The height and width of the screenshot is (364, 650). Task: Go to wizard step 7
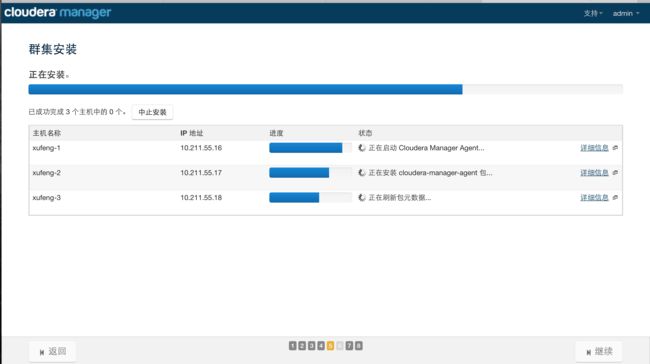(x=349, y=345)
